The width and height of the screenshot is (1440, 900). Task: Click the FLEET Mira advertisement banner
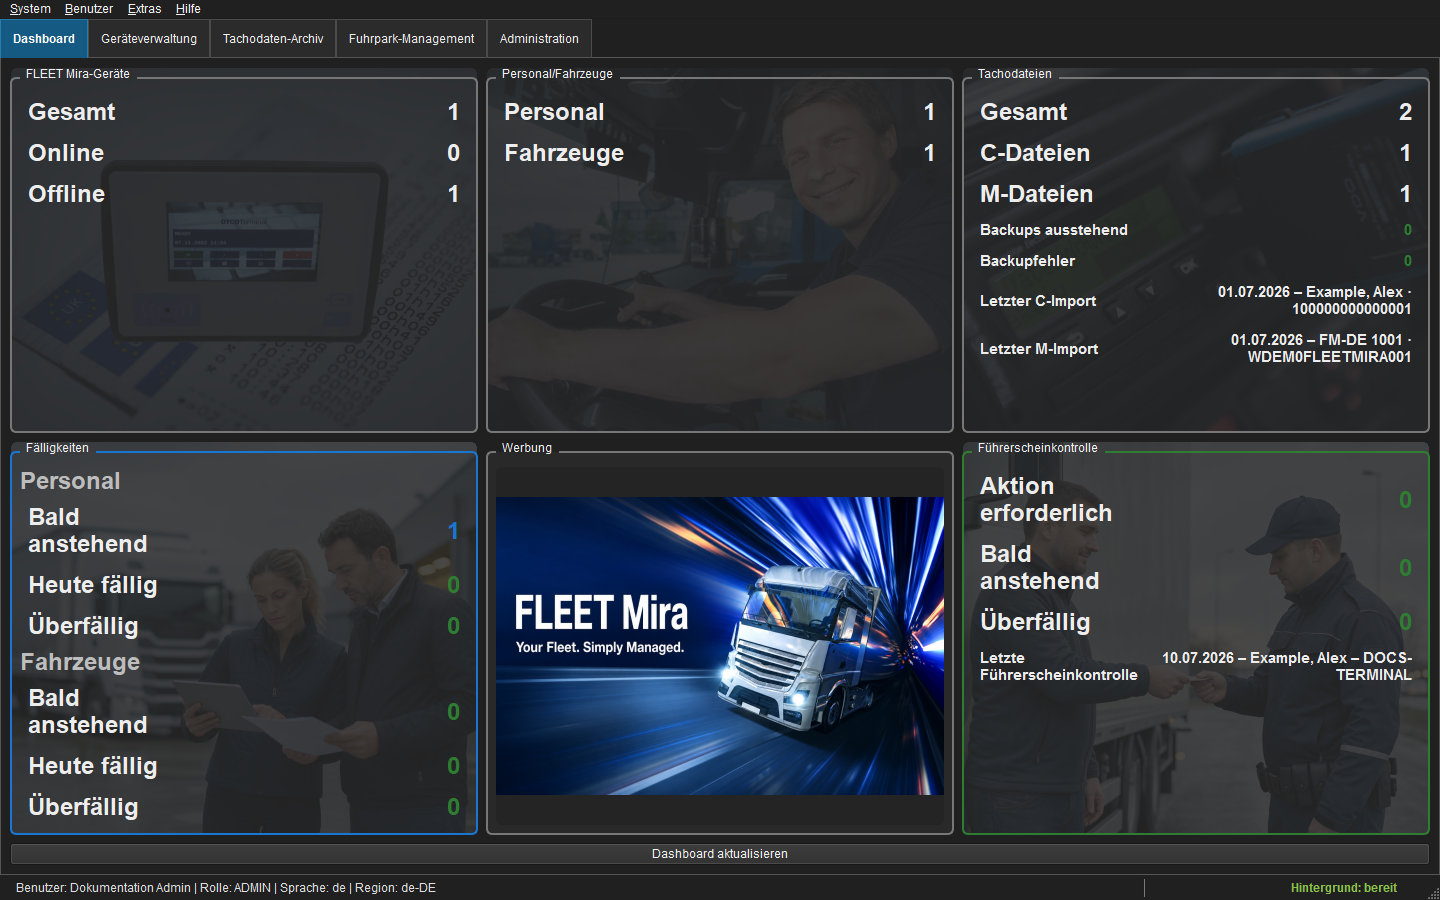click(720, 646)
